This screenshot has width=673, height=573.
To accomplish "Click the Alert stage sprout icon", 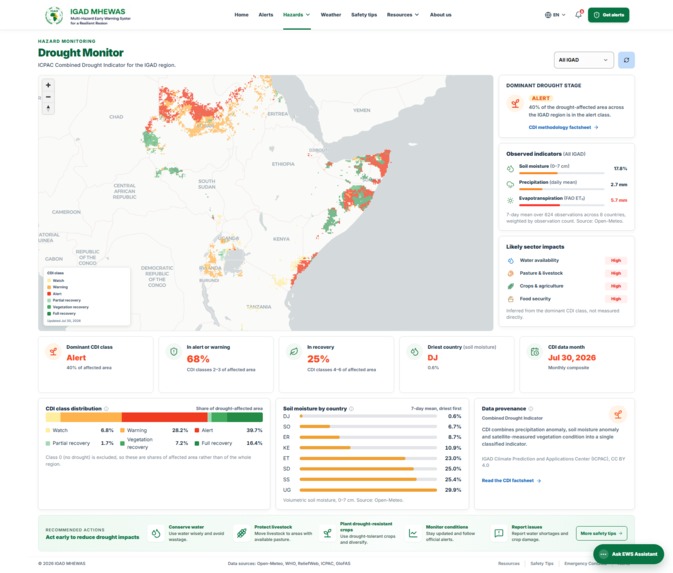I will pos(515,103).
